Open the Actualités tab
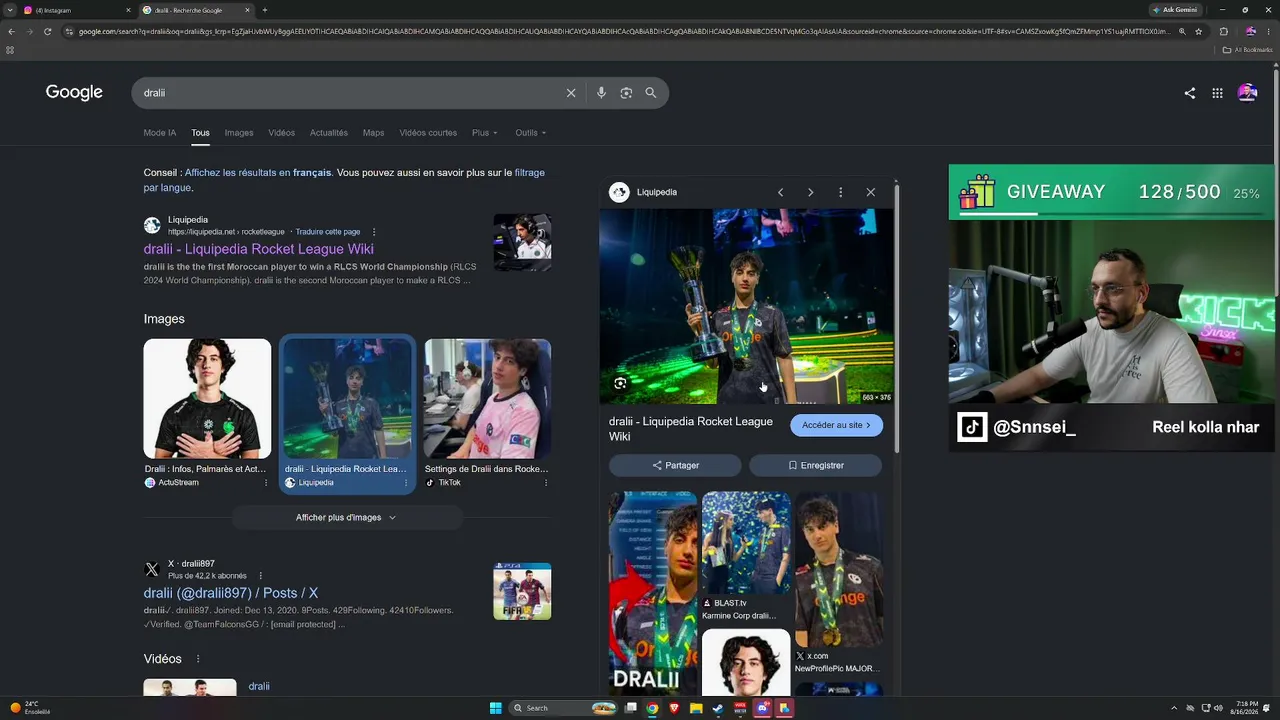1280x720 pixels. [329, 133]
